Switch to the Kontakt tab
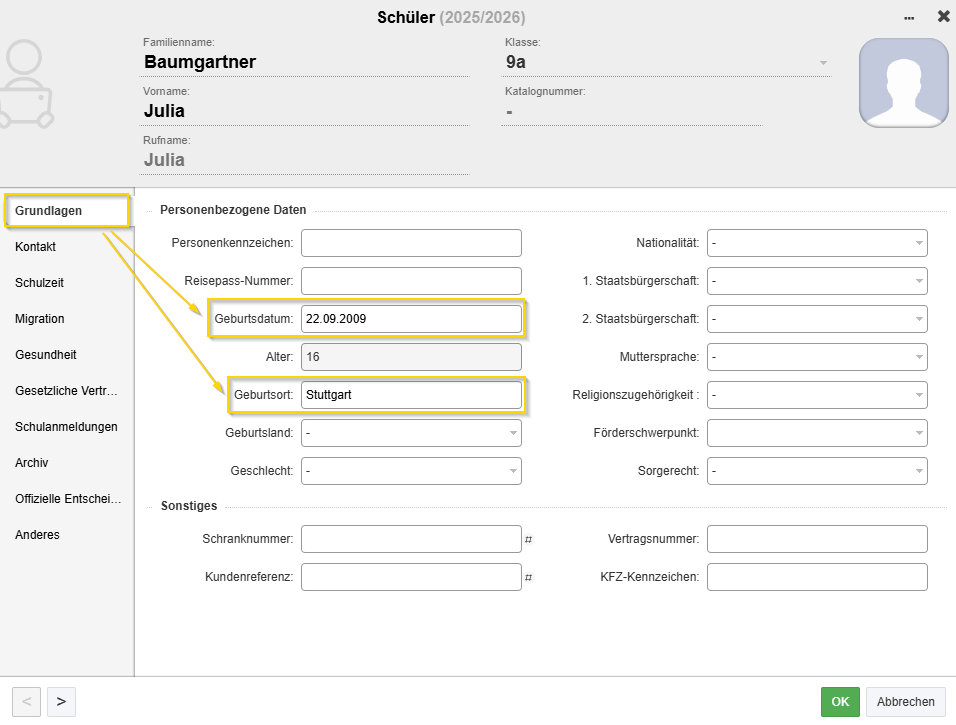 coord(36,247)
